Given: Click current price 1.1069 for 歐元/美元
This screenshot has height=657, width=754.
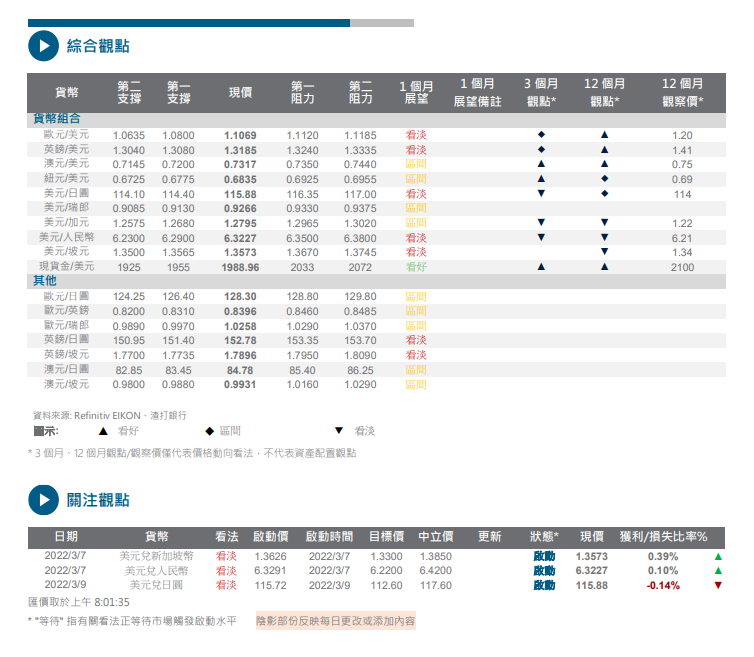Looking at the screenshot, I should [x=240, y=136].
